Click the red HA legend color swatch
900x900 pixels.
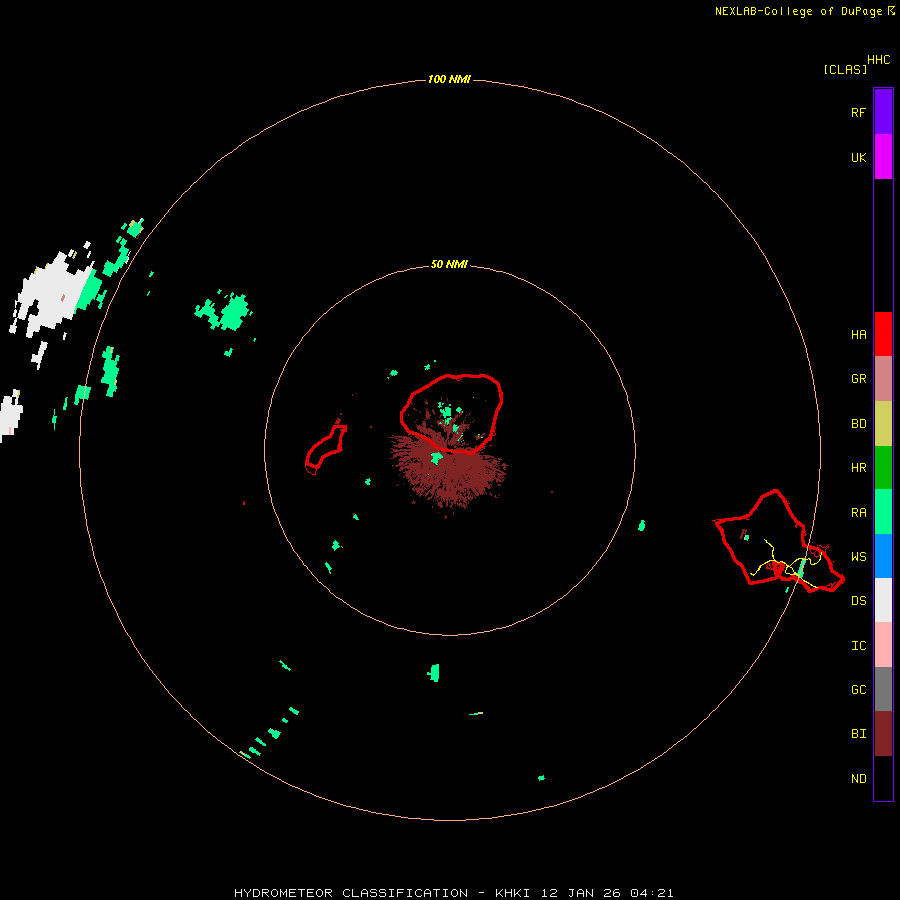(883, 334)
